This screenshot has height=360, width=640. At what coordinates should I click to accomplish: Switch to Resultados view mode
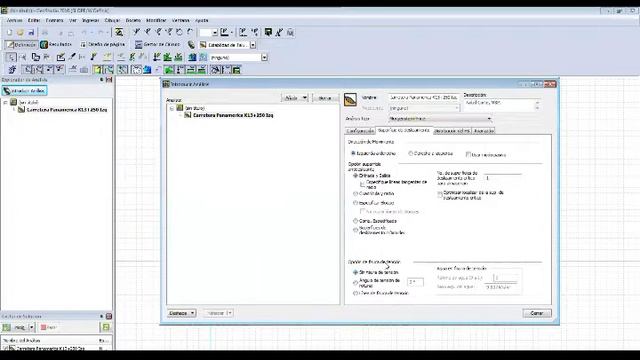pos(56,44)
